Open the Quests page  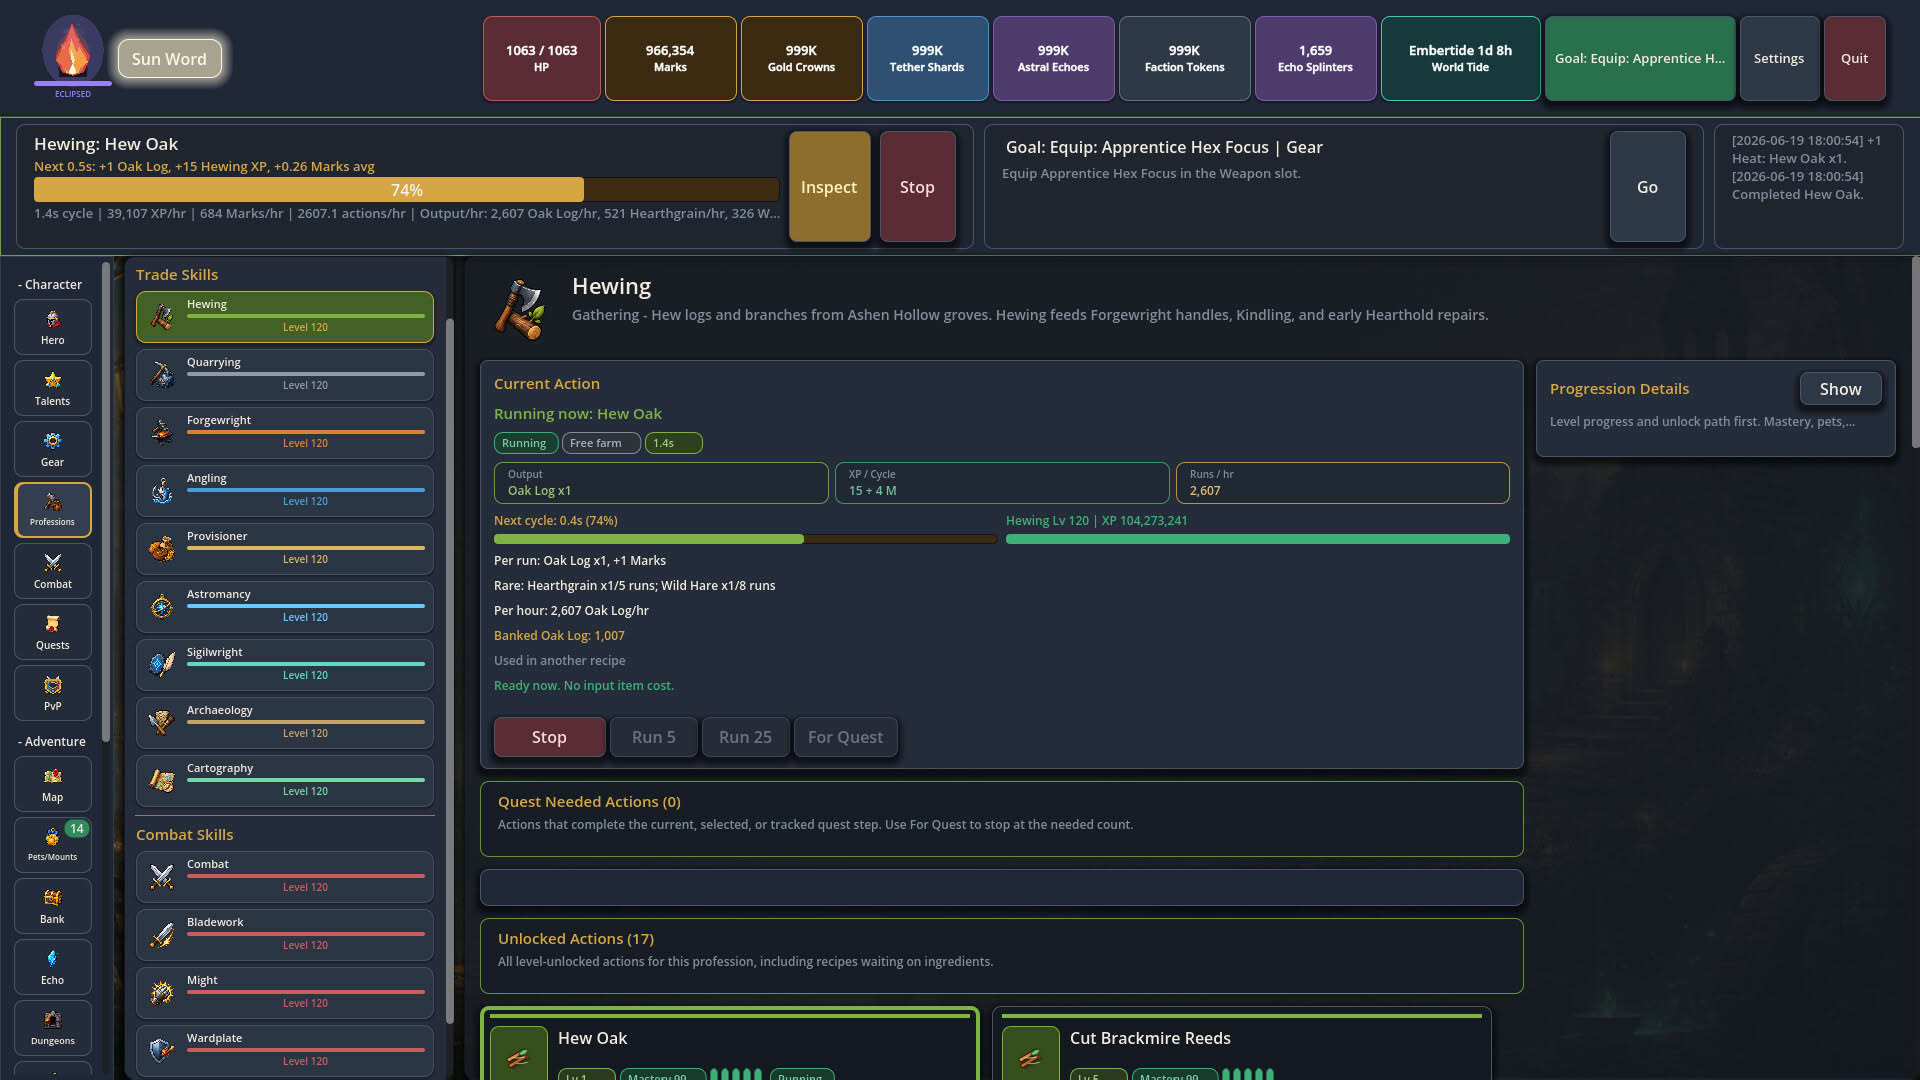pos(53,632)
